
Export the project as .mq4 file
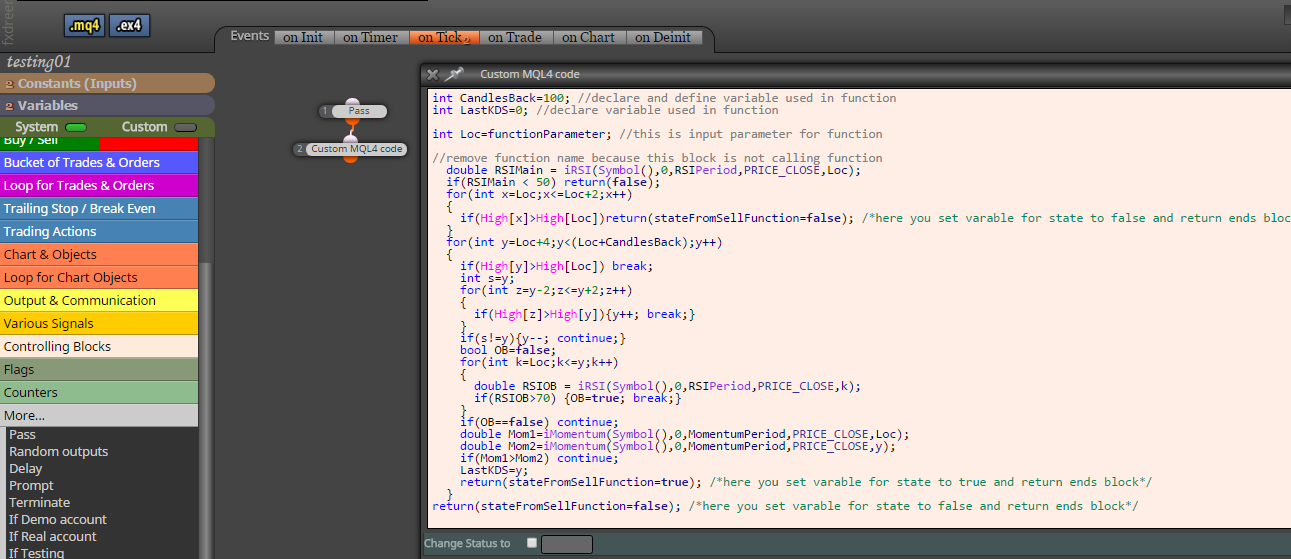[85, 26]
